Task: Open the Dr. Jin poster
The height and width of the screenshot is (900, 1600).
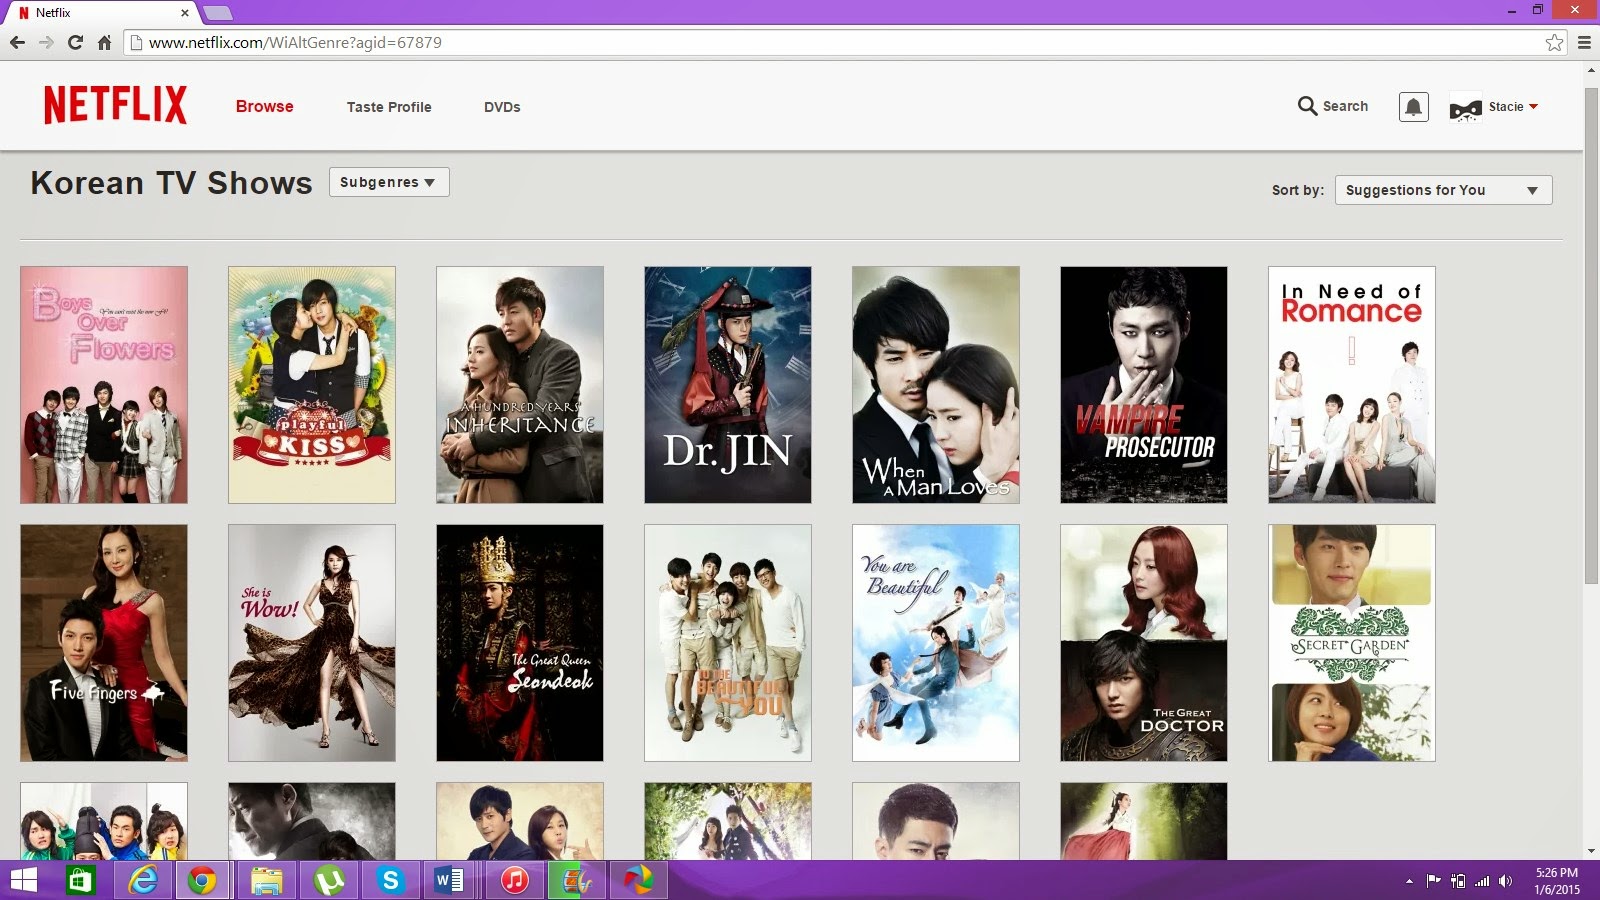Action: 728,385
